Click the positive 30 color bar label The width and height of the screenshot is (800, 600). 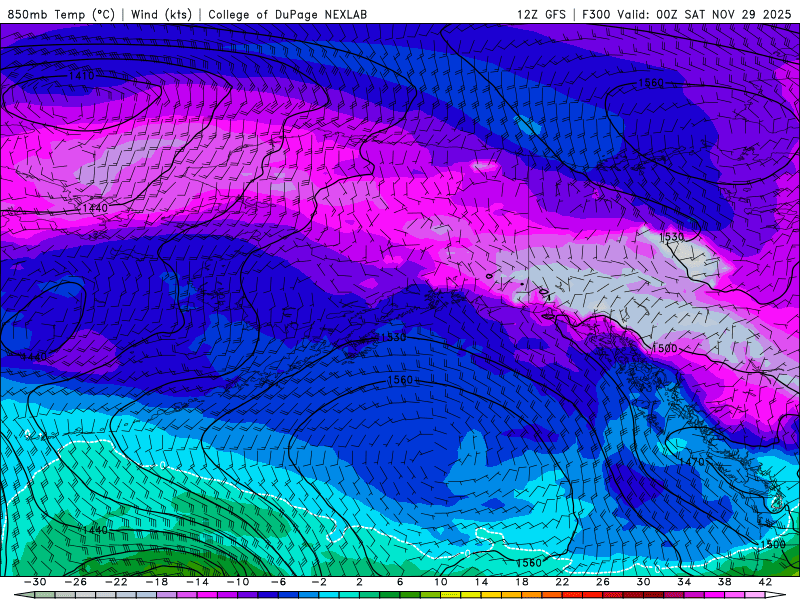point(643,582)
